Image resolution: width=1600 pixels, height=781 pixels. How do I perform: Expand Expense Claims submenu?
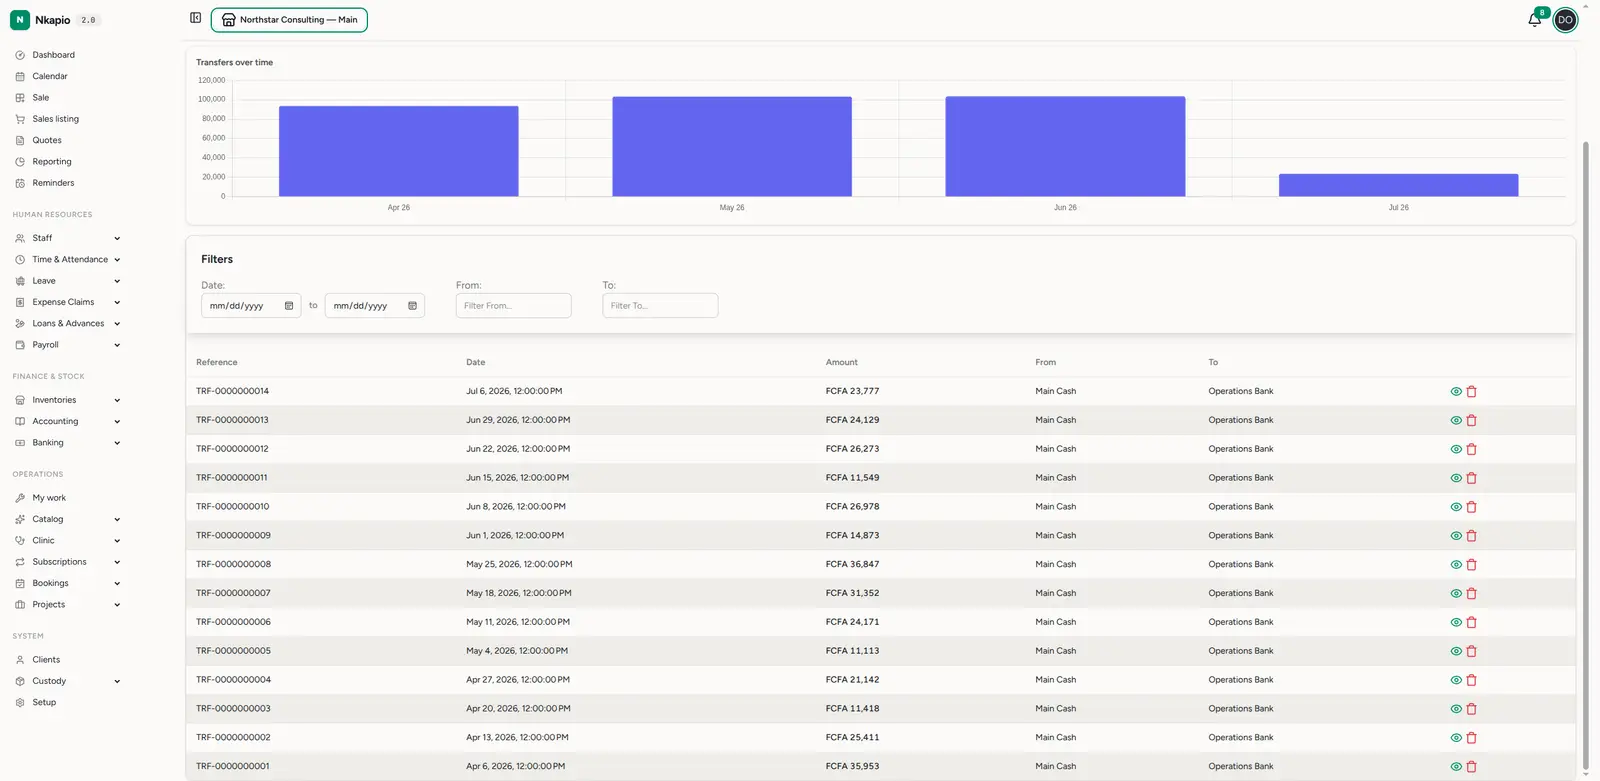117,302
